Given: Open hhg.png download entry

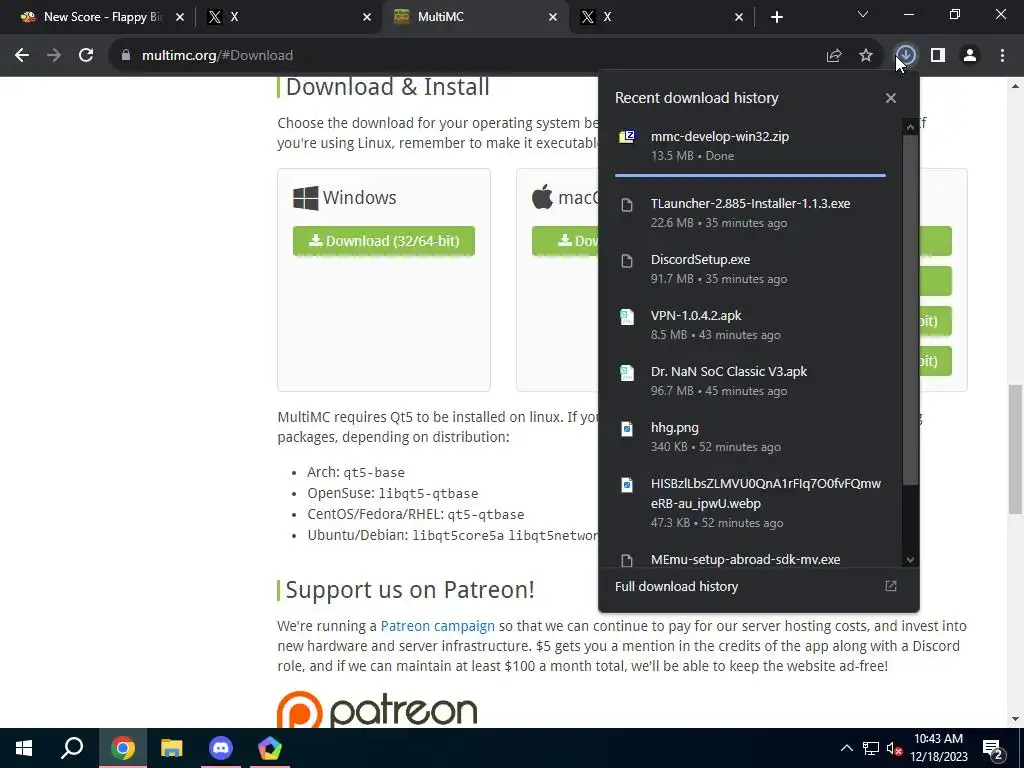Looking at the screenshot, I should click(750, 437).
